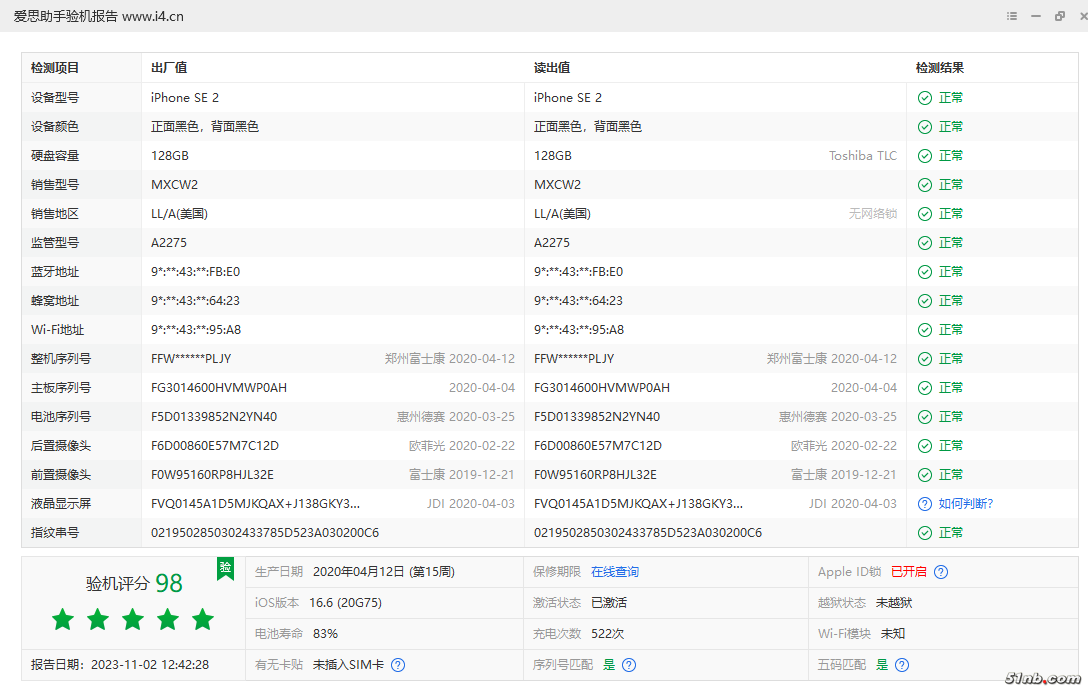Click the green check icon for 设备颜色

coord(925,127)
